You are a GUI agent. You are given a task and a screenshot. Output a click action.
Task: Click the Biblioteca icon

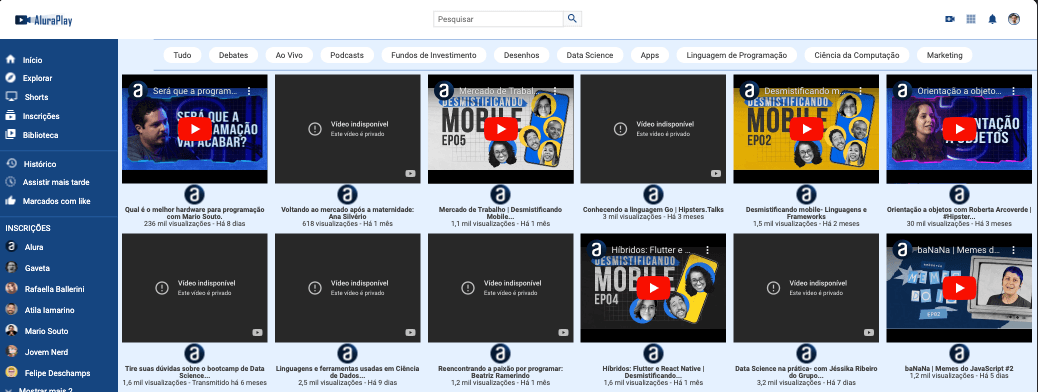11,135
